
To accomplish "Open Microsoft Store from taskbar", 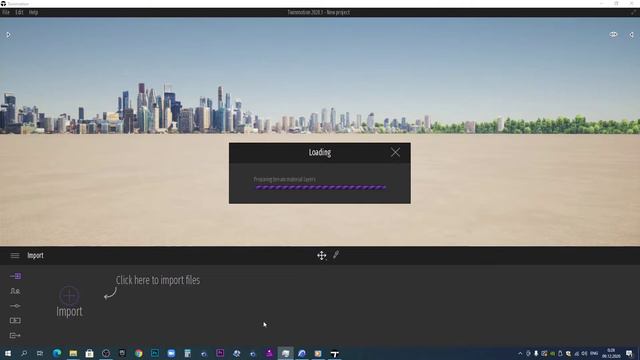I will (x=89, y=353).
